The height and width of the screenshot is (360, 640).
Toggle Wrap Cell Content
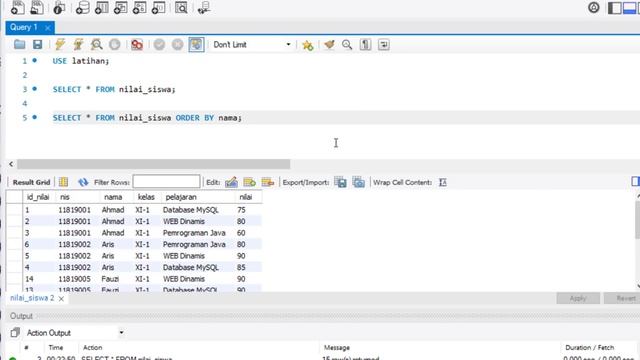coord(443,182)
